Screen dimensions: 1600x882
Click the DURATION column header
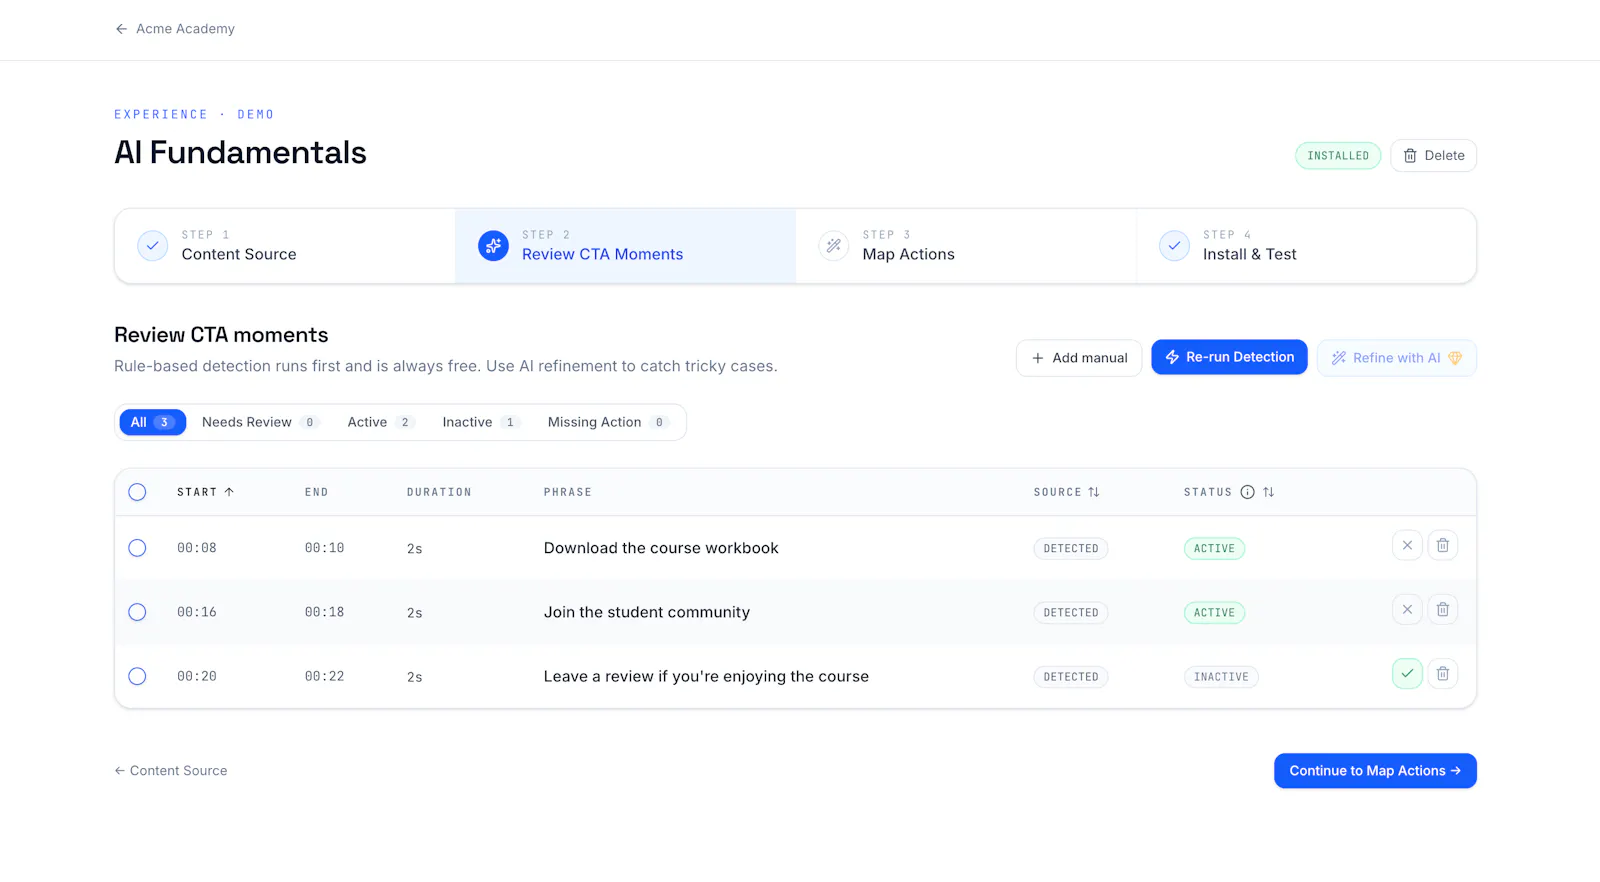[439, 492]
